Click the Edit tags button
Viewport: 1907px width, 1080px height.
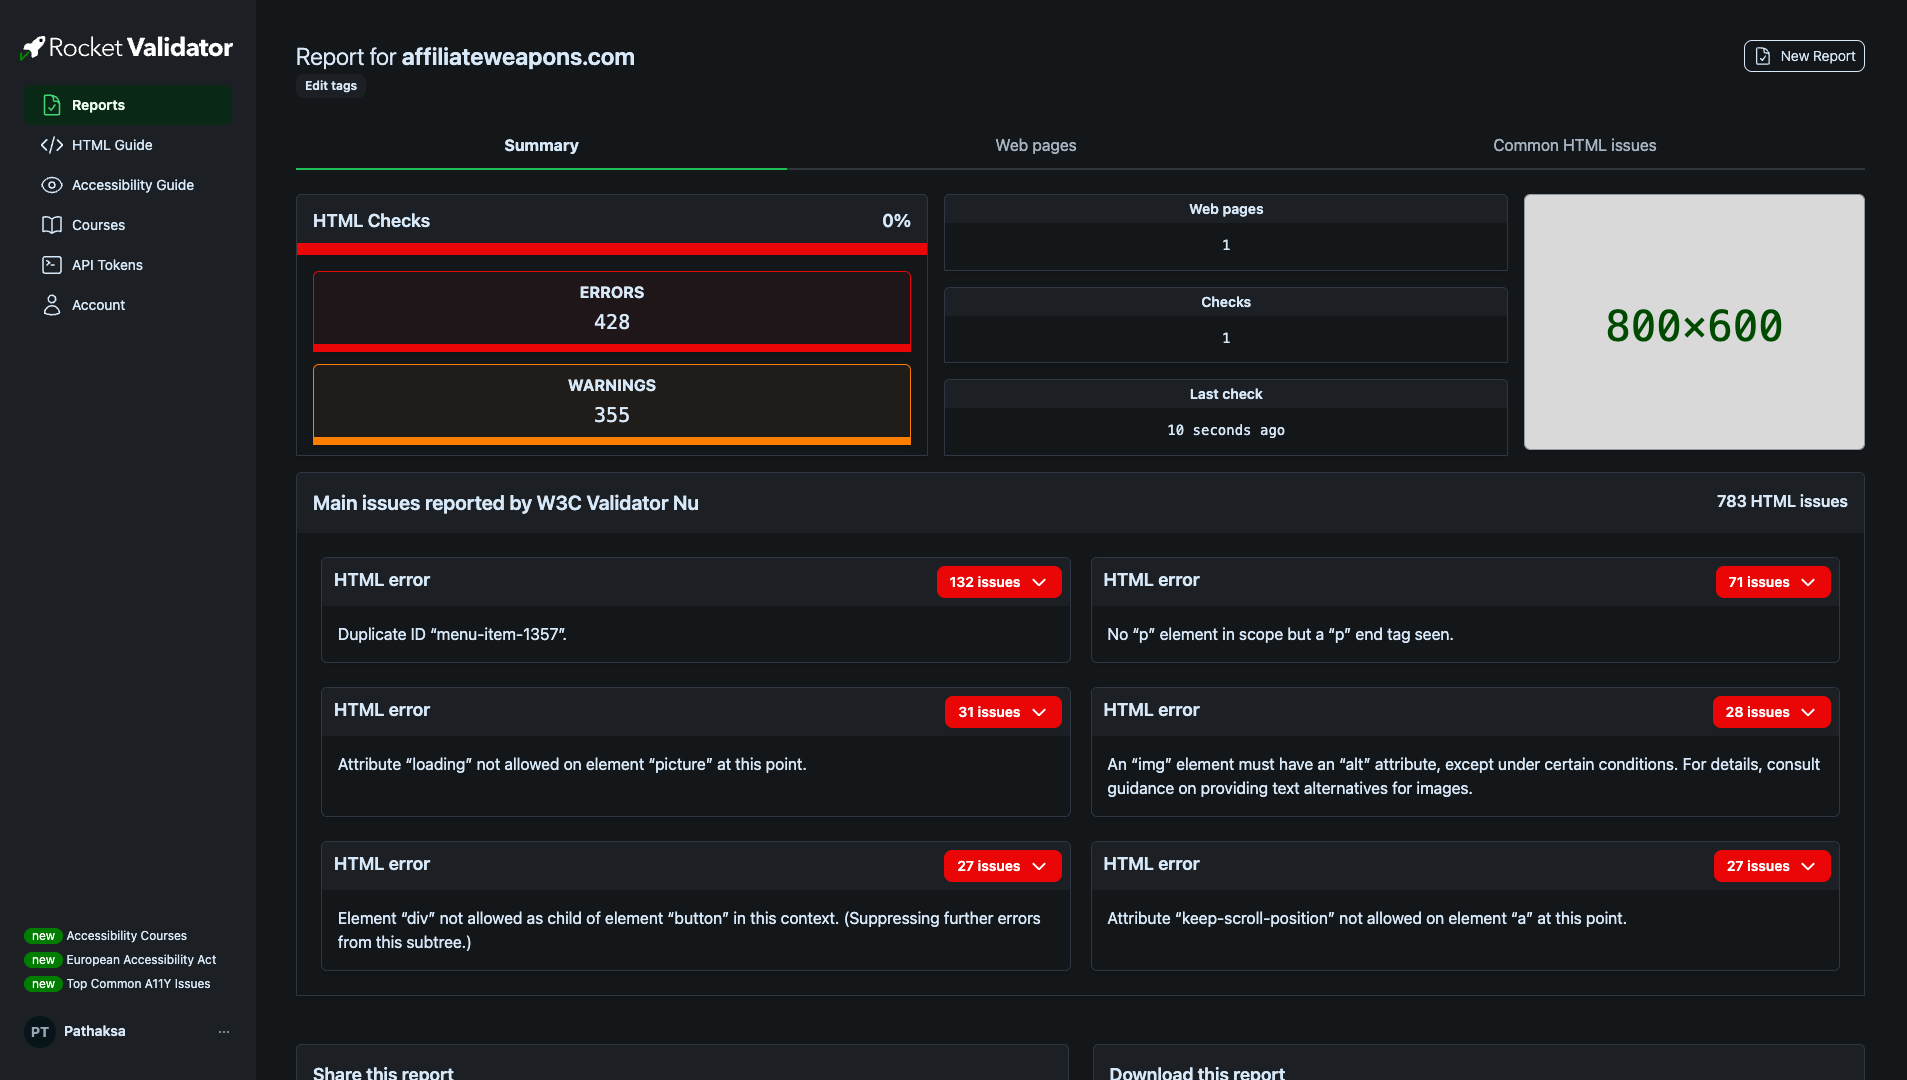pos(330,85)
